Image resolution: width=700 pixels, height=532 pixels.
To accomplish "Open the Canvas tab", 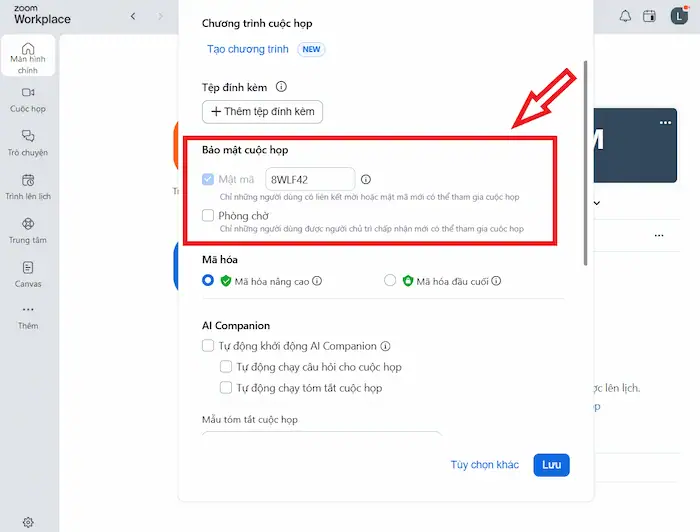I will click(28, 274).
